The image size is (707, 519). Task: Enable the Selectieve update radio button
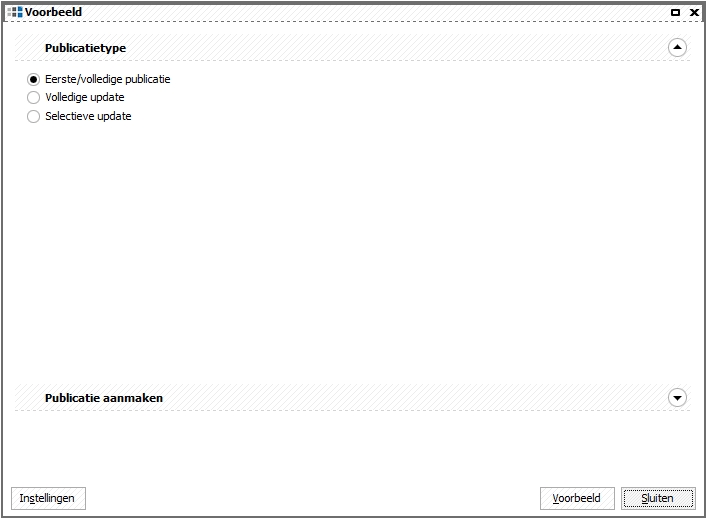pyautogui.click(x=33, y=116)
